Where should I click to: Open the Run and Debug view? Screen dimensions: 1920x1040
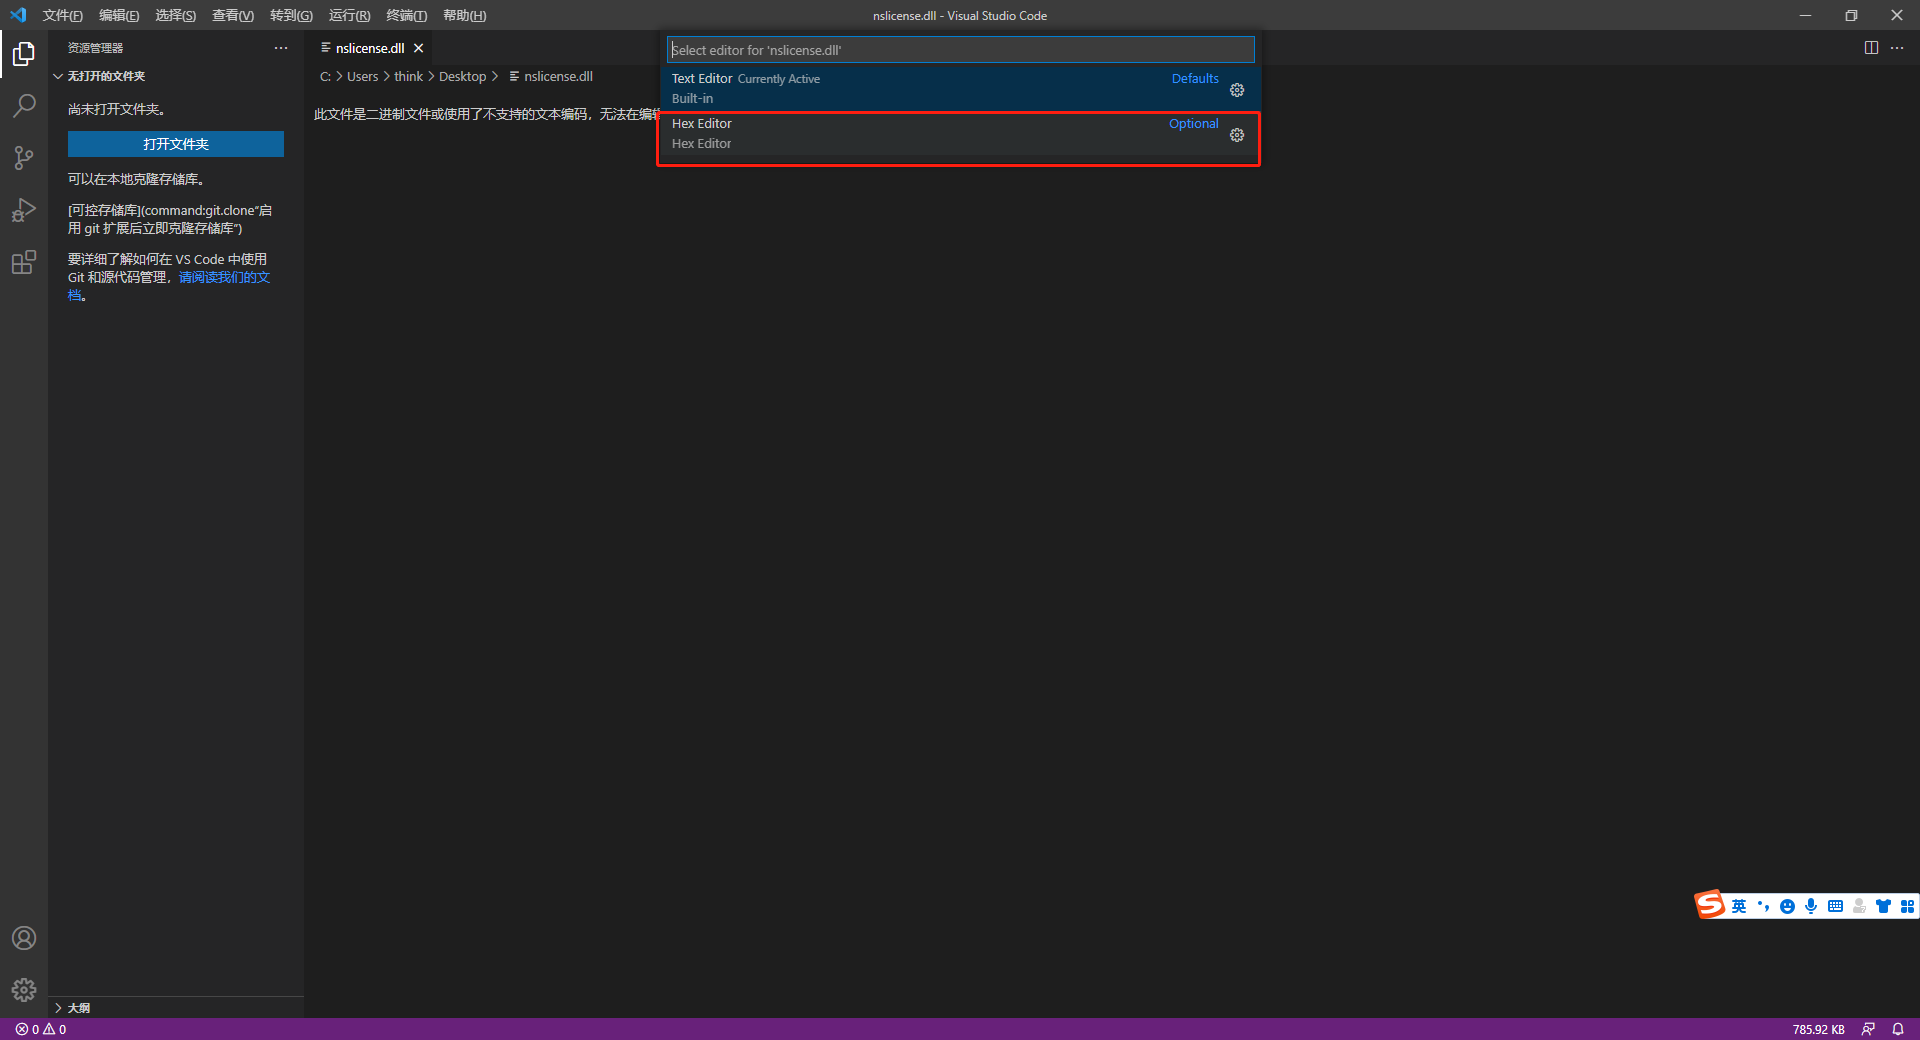click(24, 210)
